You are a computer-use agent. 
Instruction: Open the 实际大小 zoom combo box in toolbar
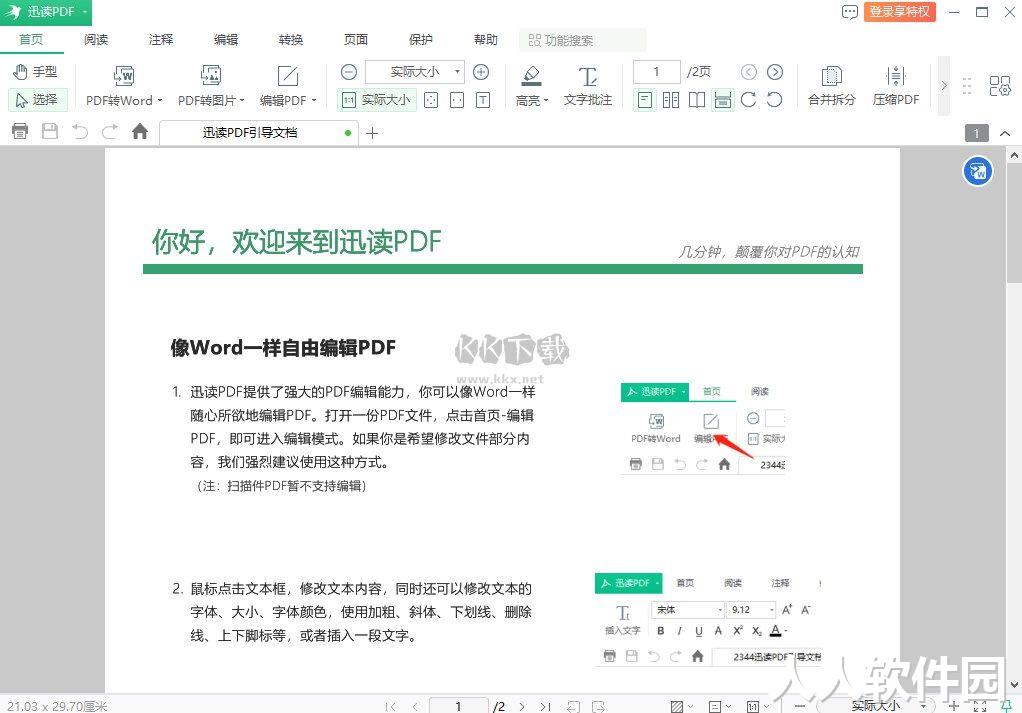coord(415,72)
